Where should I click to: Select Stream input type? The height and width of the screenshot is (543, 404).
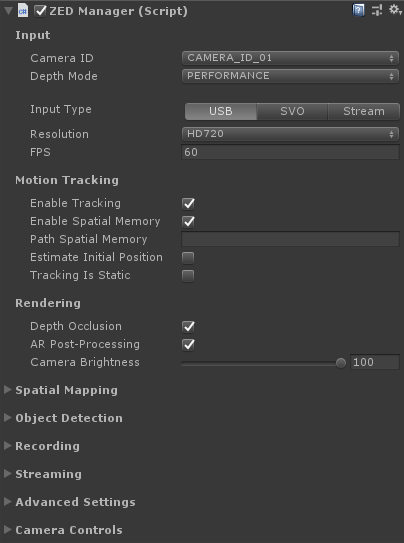(363, 111)
